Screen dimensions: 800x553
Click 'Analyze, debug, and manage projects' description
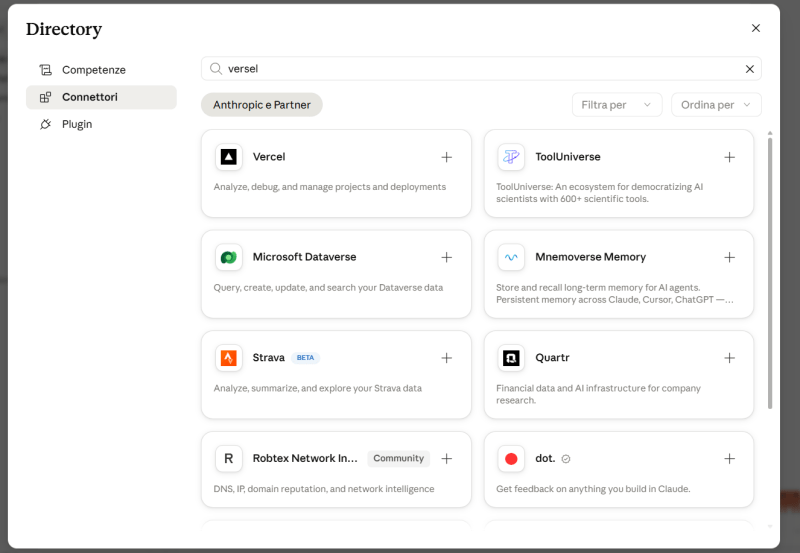(x=330, y=187)
